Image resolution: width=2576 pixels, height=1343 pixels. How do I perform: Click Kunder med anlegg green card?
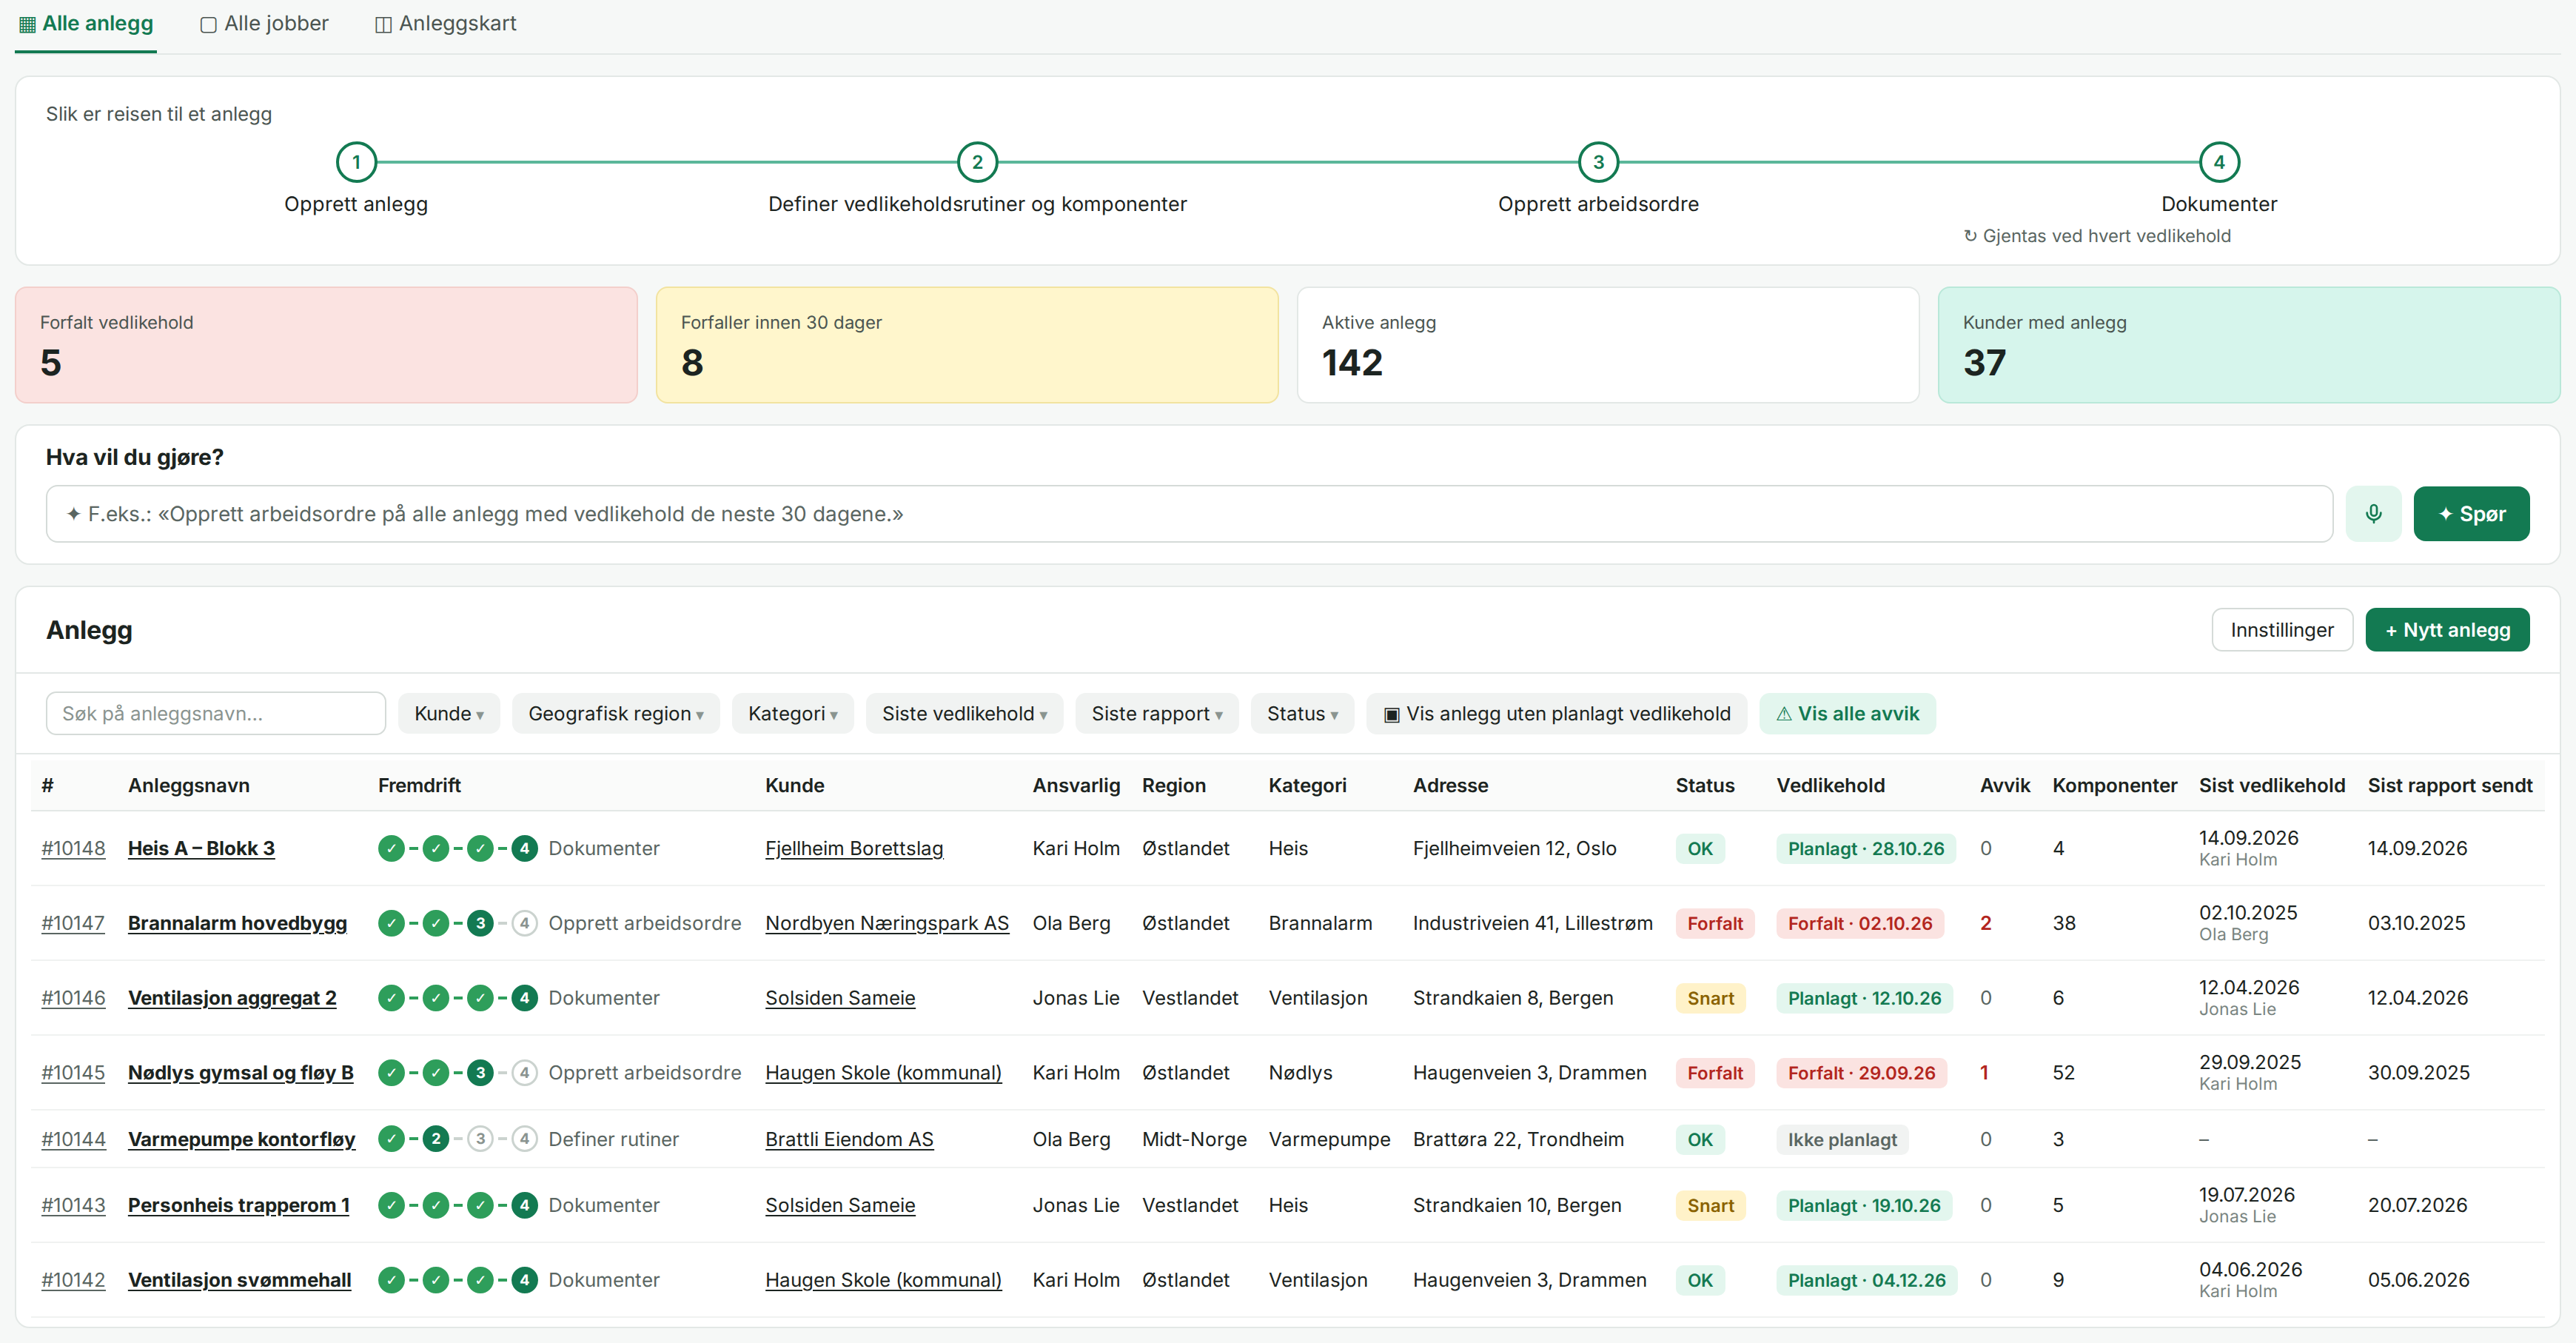(2249, 345)
